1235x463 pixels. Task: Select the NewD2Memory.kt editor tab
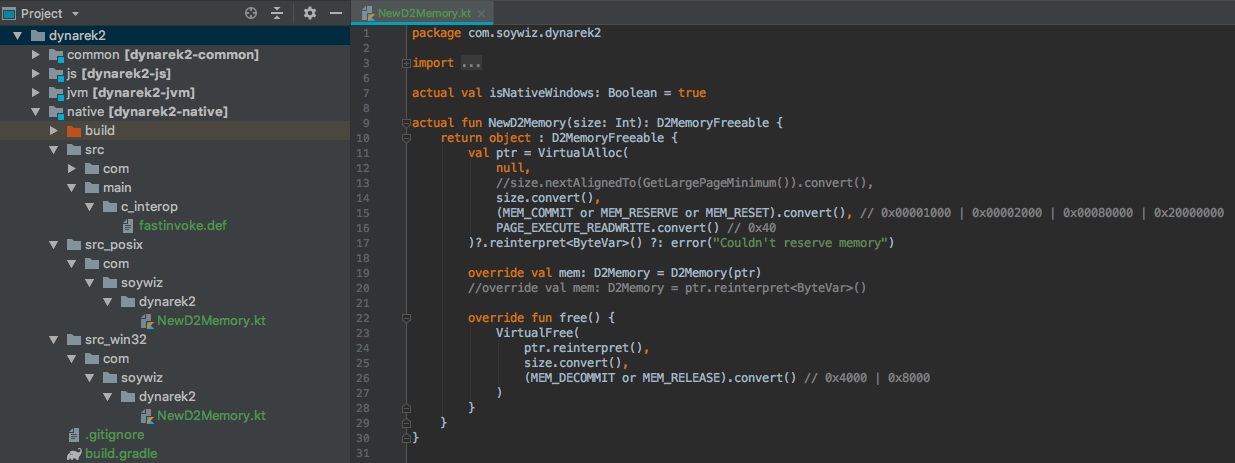(x=424, y=13)
